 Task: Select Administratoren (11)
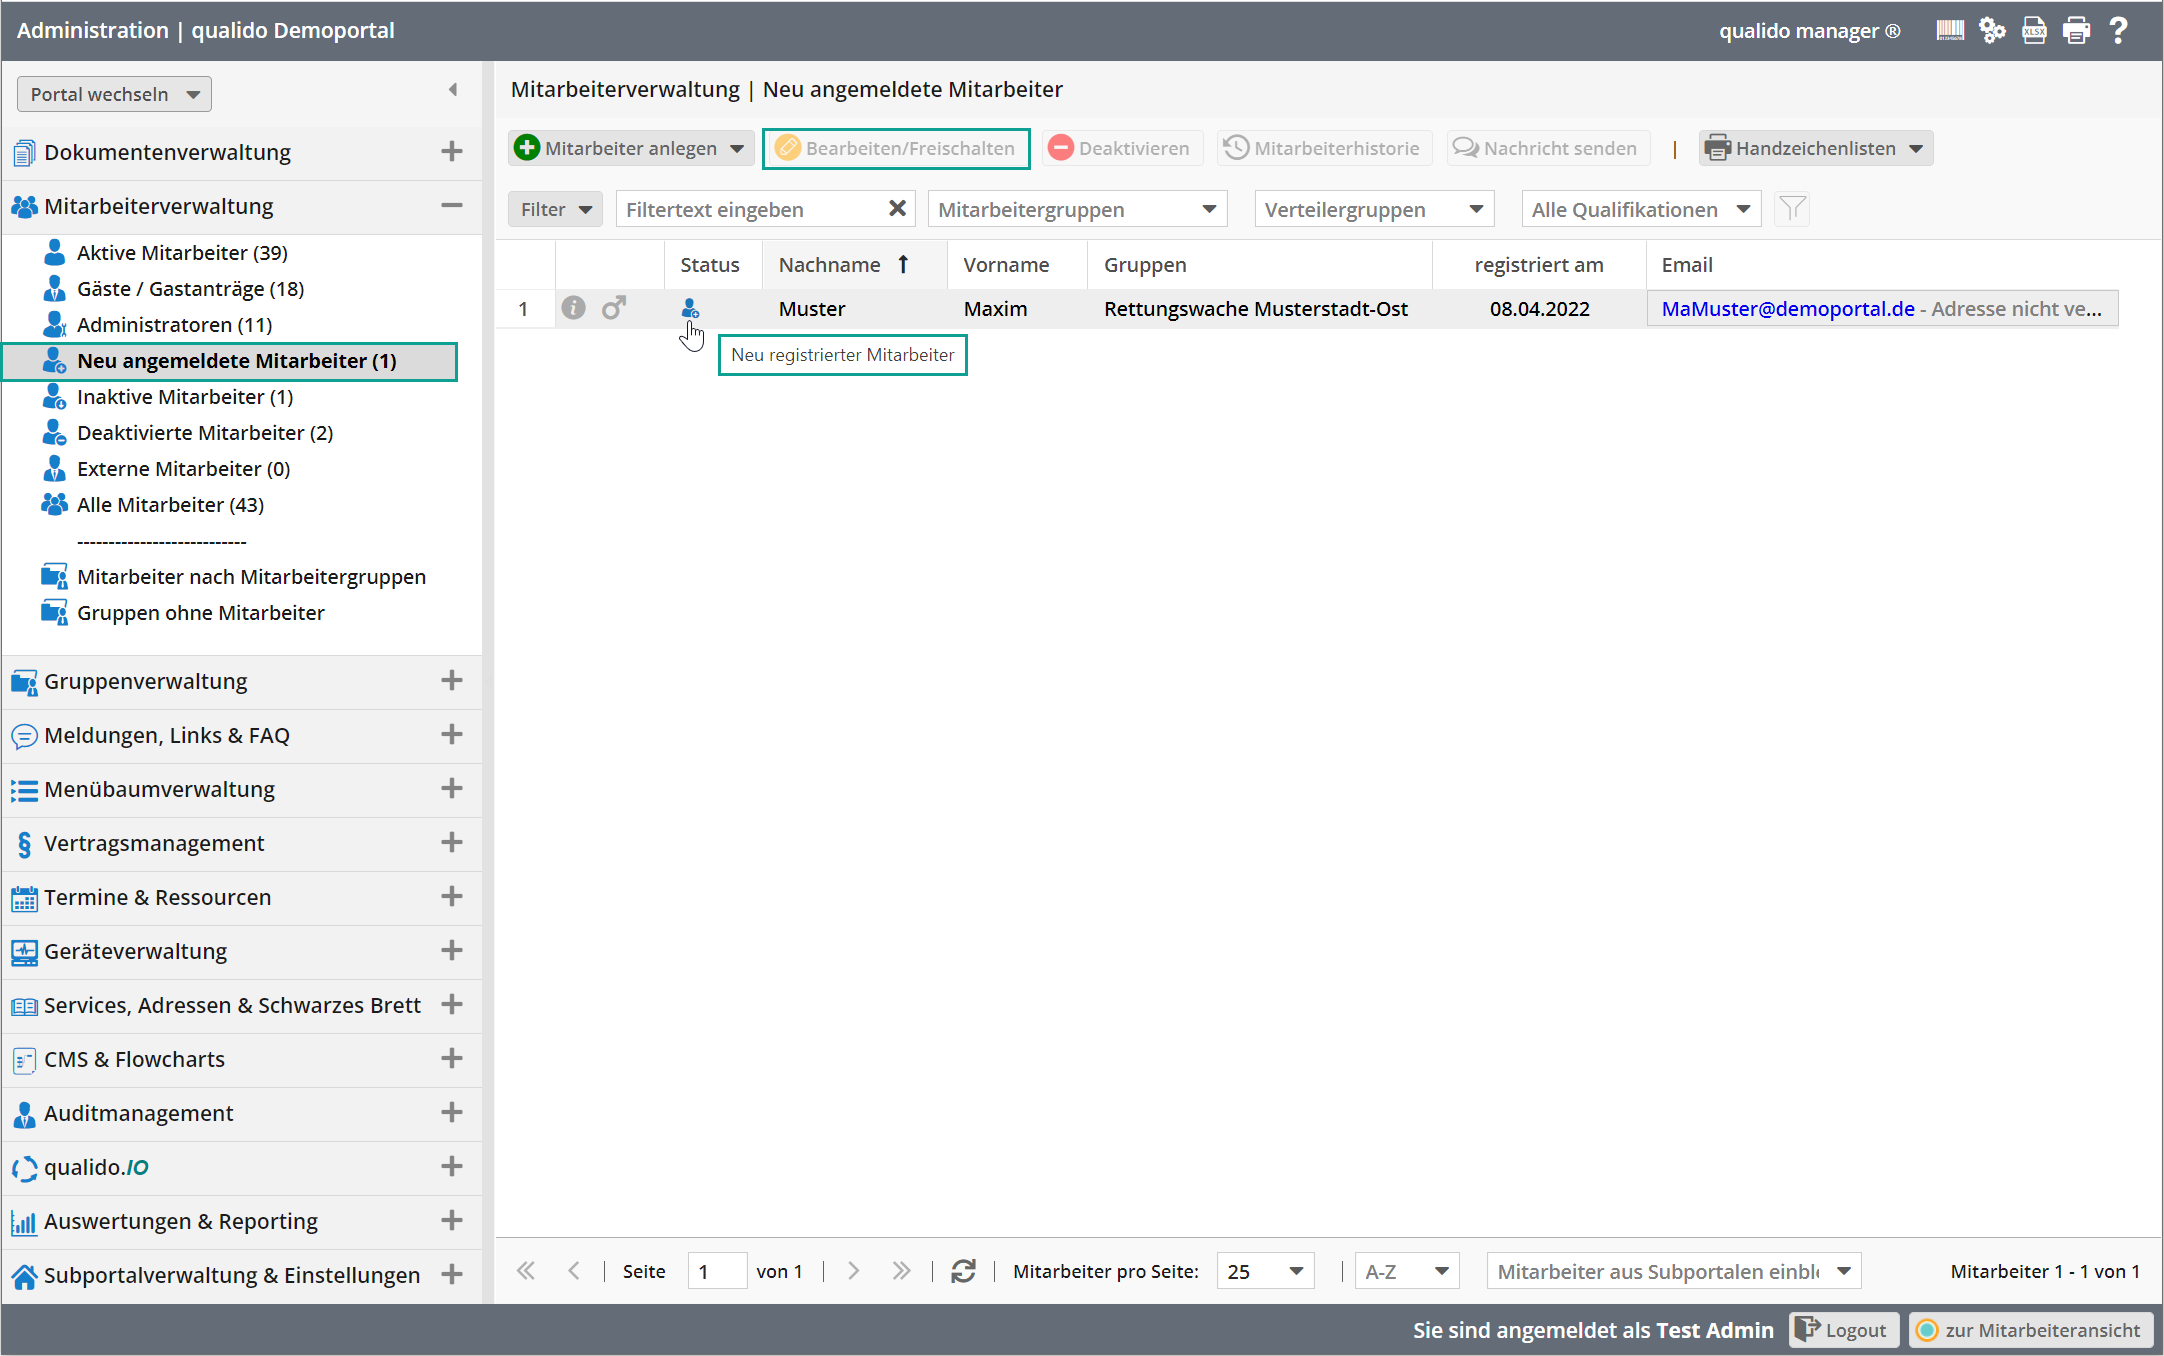pyautogui.click(x=175, y=325)
